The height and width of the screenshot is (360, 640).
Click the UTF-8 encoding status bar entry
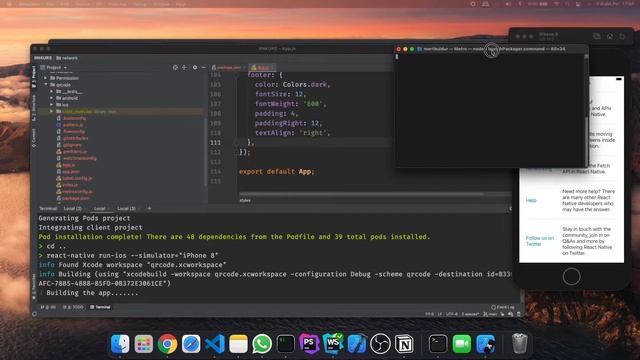[451, 314]
